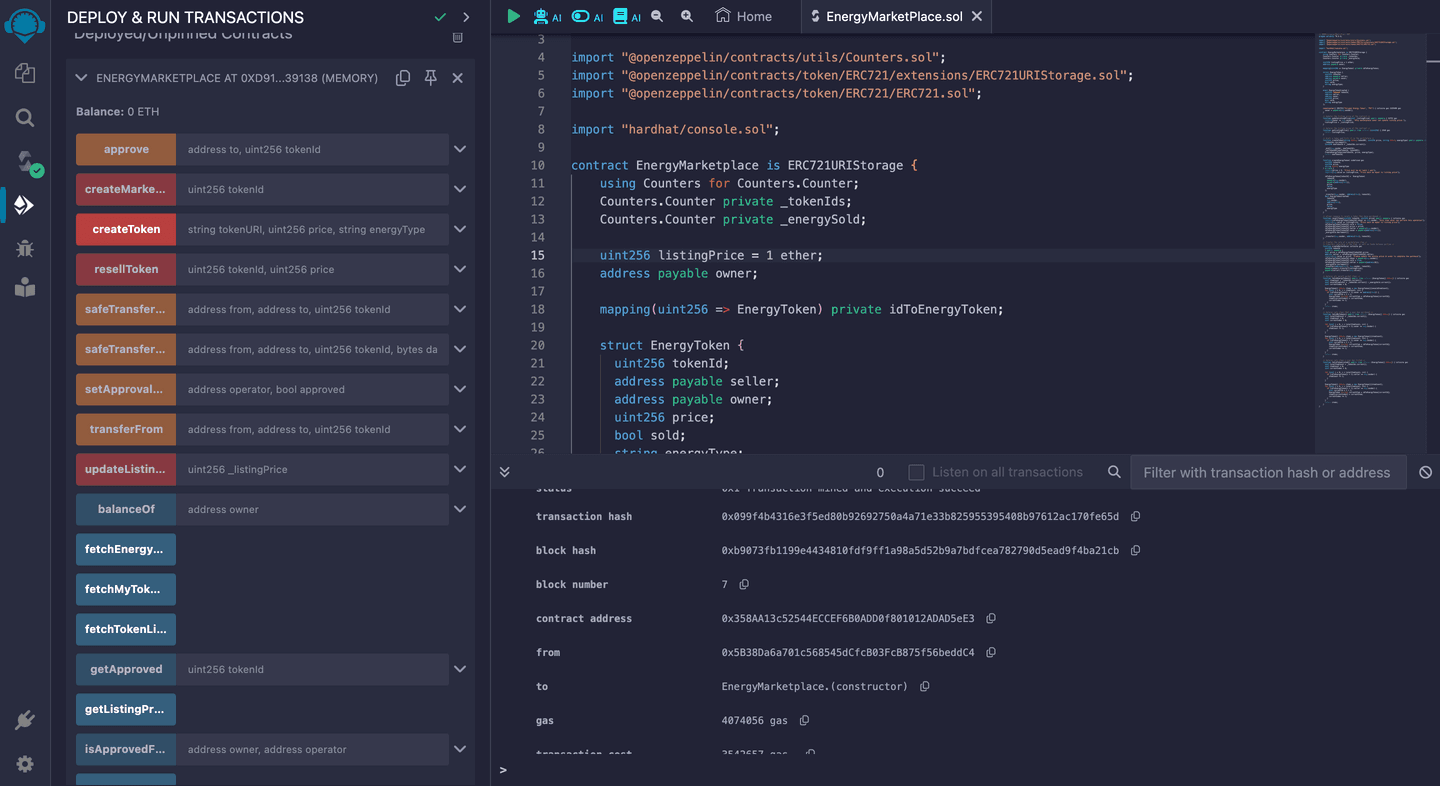
Task: Focus the transaction hash filter input
Action: pos(1267,472)
